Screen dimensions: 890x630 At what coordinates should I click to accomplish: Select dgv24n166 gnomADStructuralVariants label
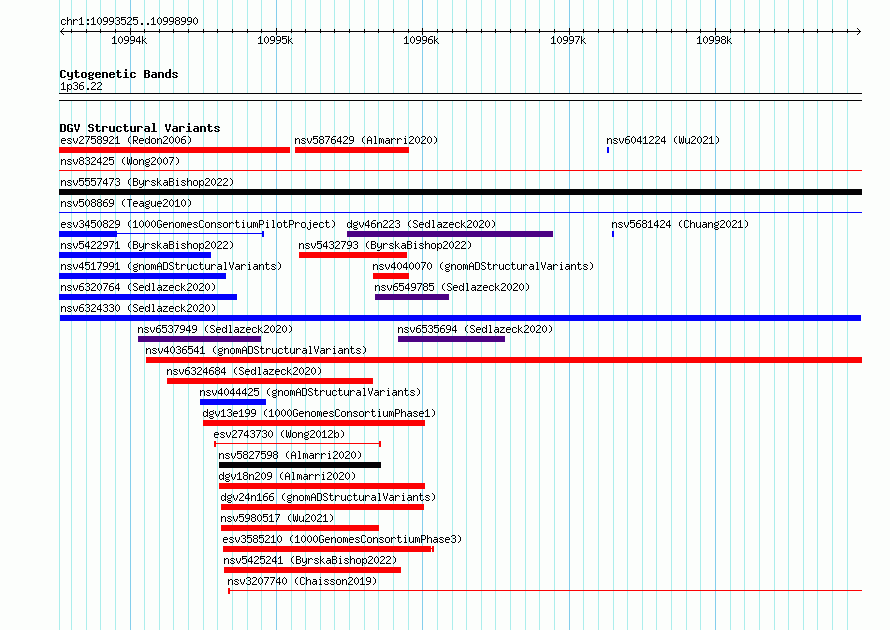point(328,497)
